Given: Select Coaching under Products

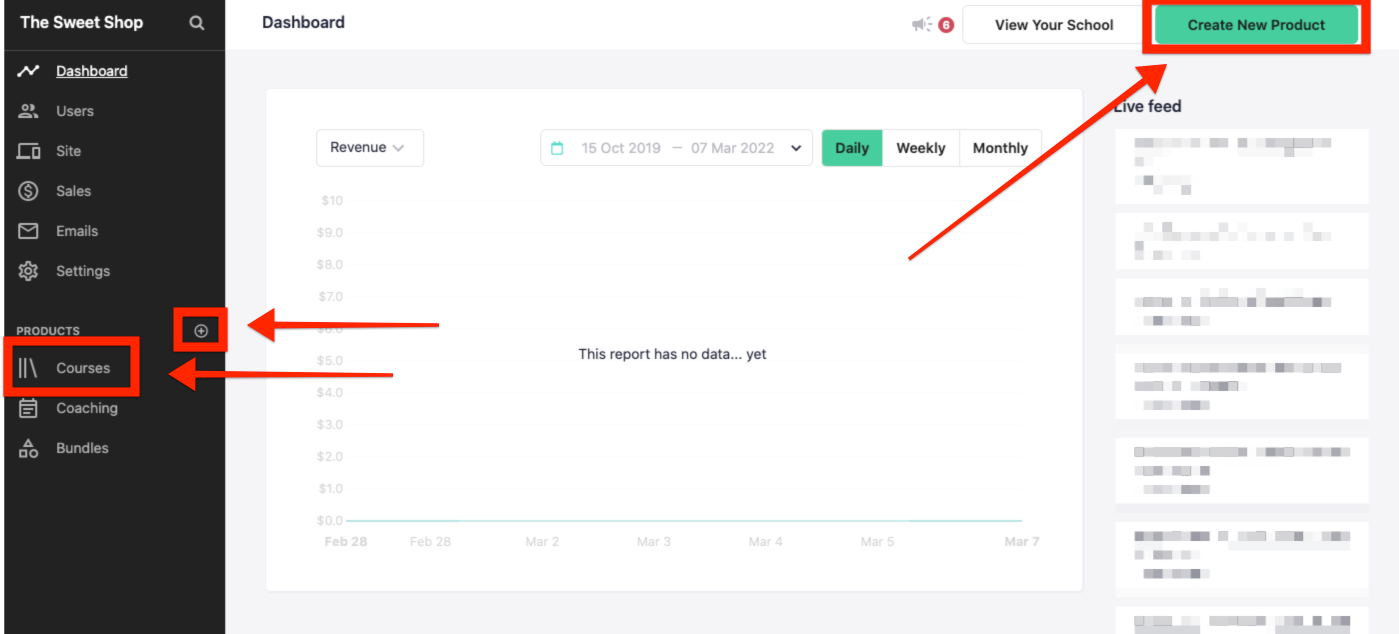Looking at the screenshot, I should [87, 408].
